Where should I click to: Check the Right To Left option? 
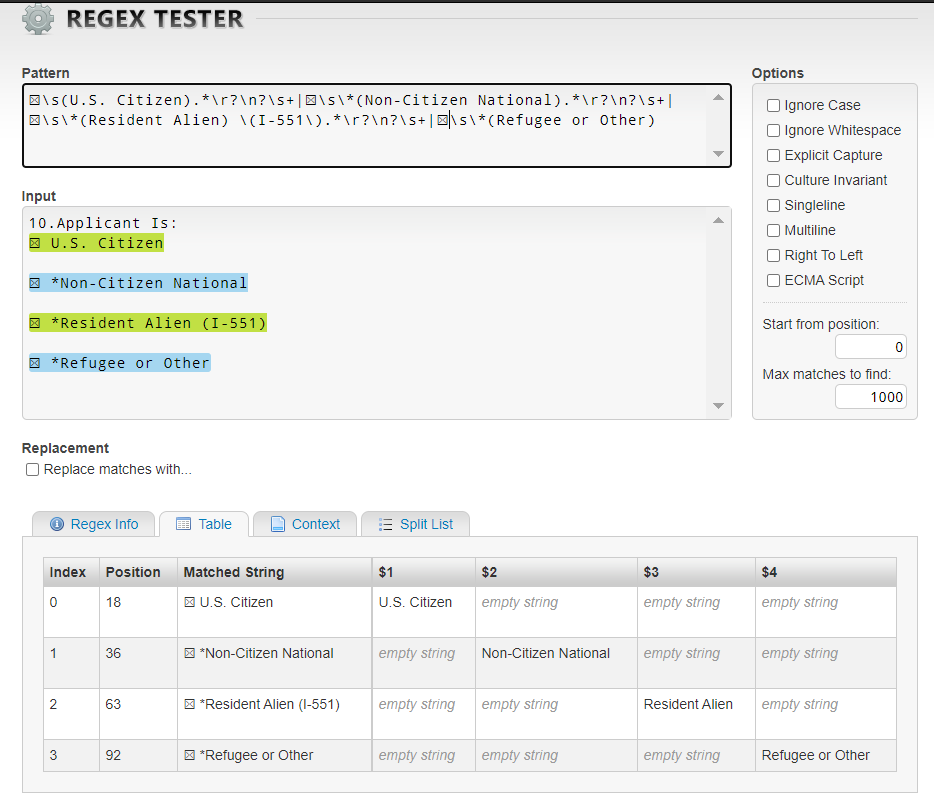coord(773,256)
